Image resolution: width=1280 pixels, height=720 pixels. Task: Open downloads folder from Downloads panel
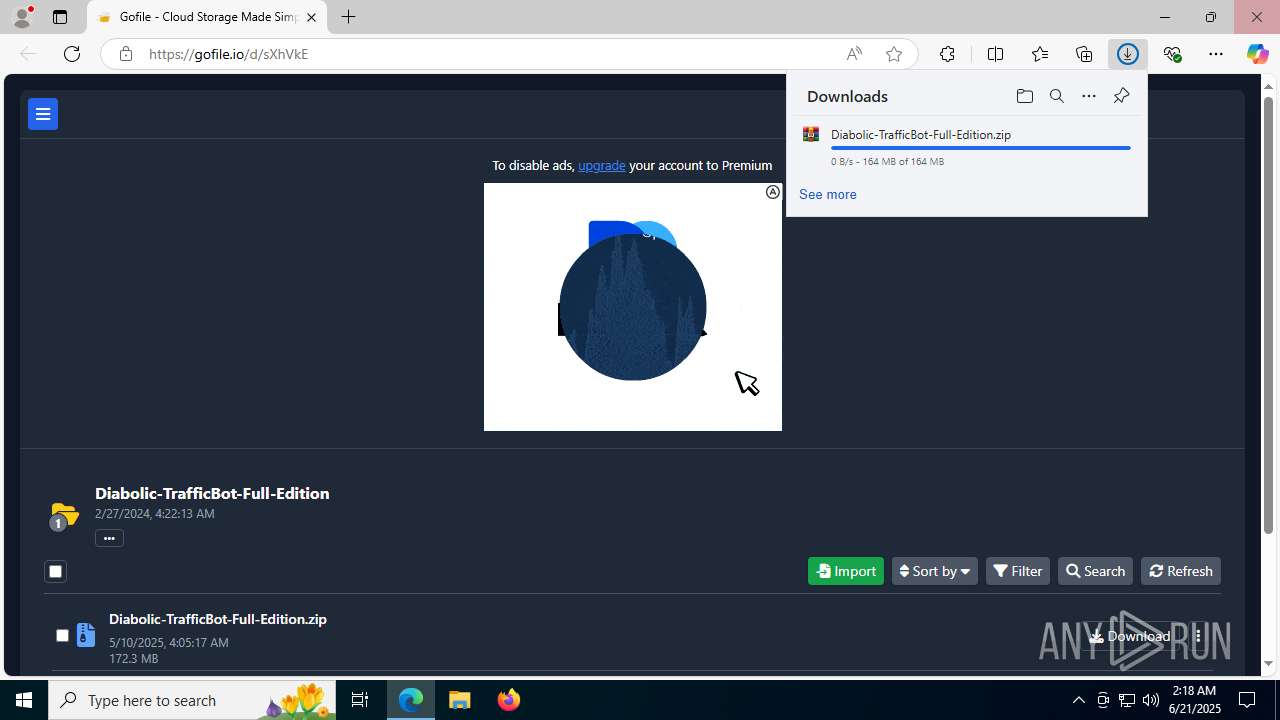point(1024,96)
